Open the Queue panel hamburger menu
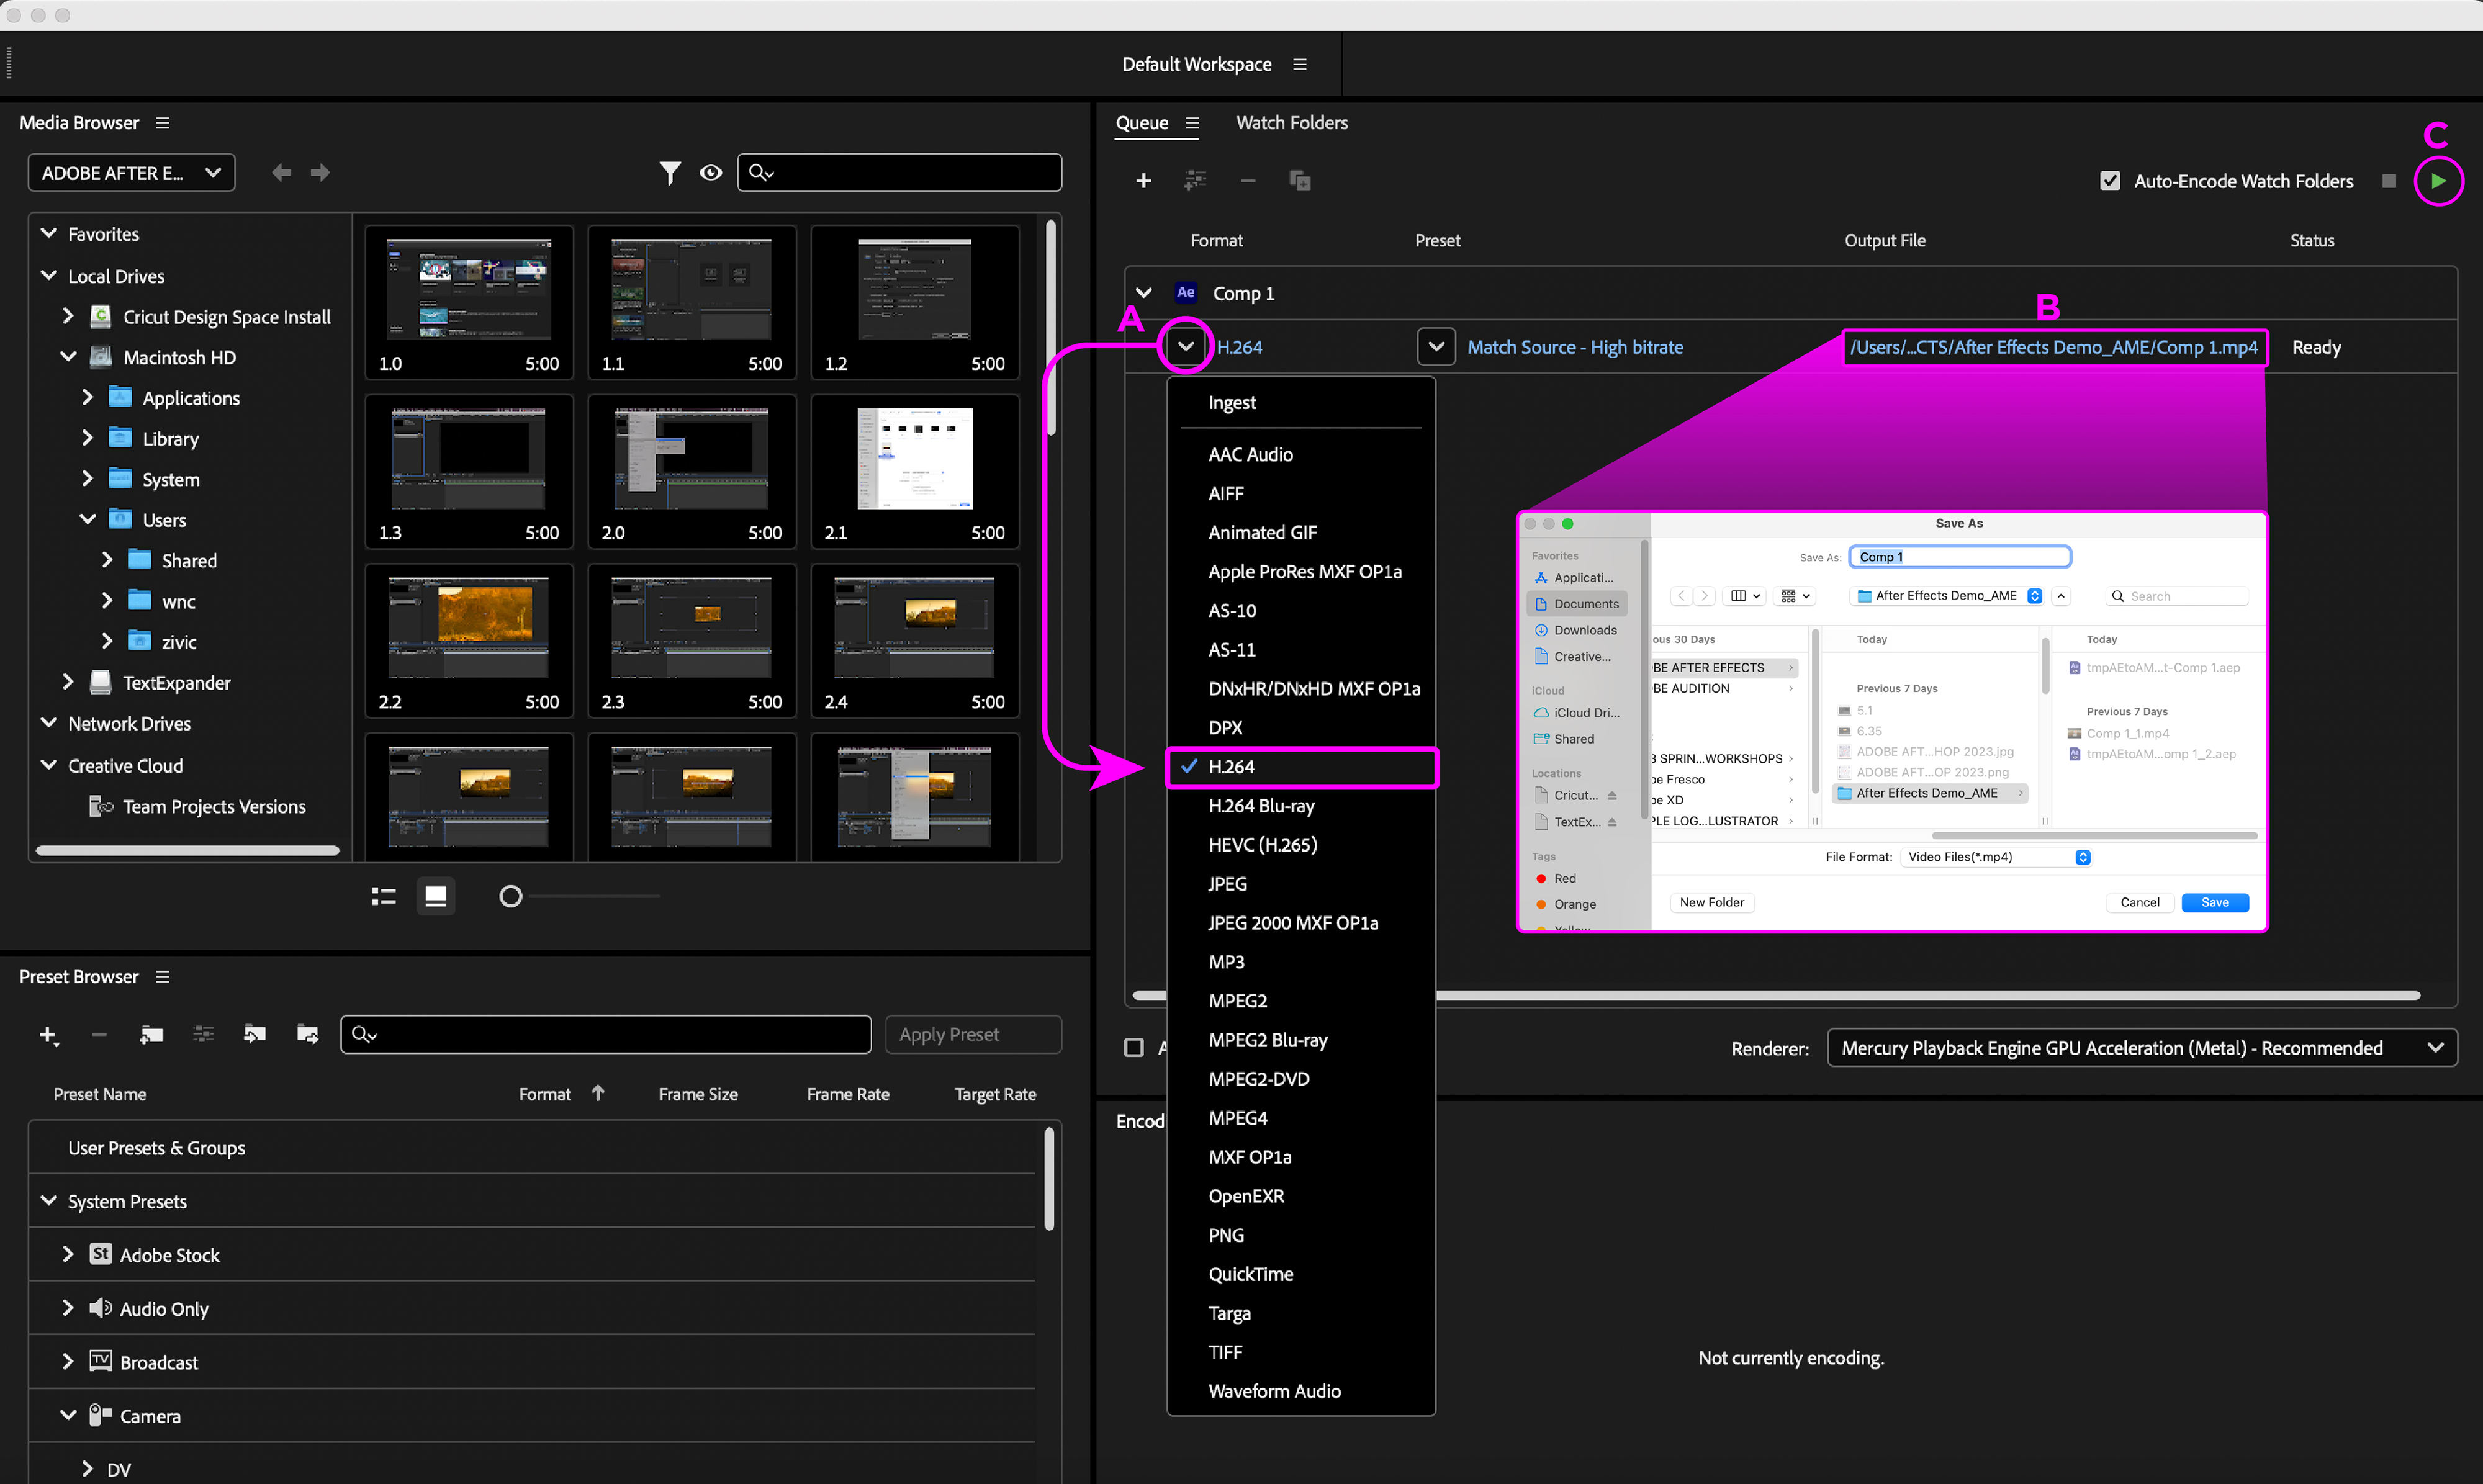Screen dimensions: 2483x1484 tap(1192, 123)
